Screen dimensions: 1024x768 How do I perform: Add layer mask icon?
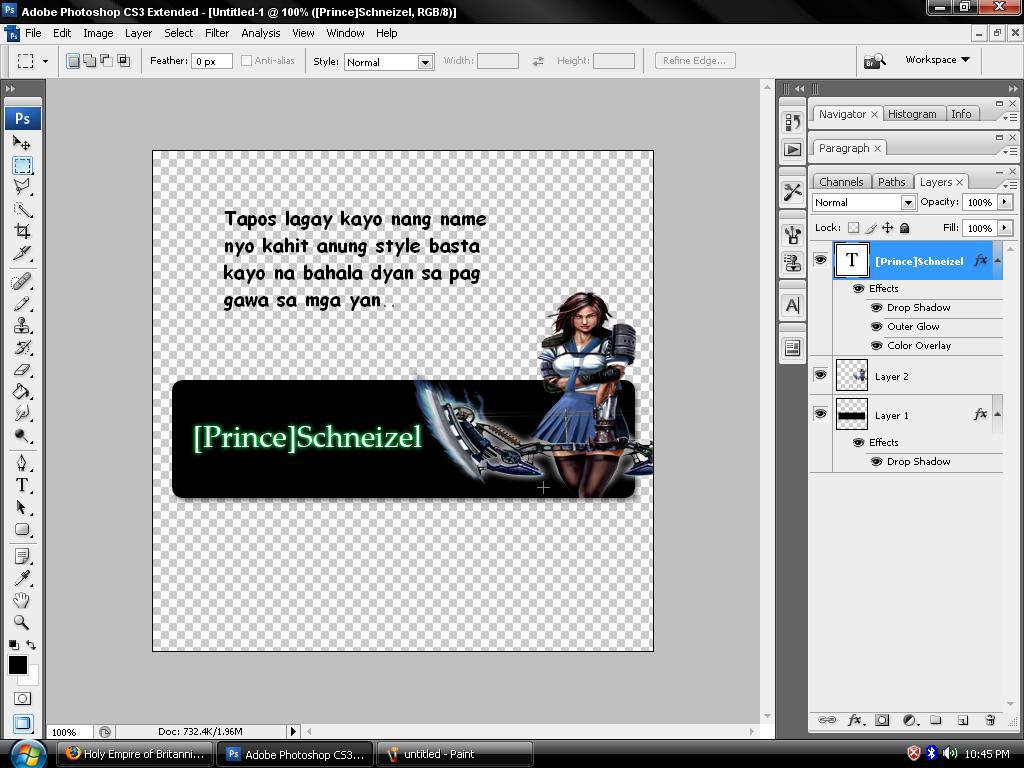pyautogui.click(x=882, y=720)
